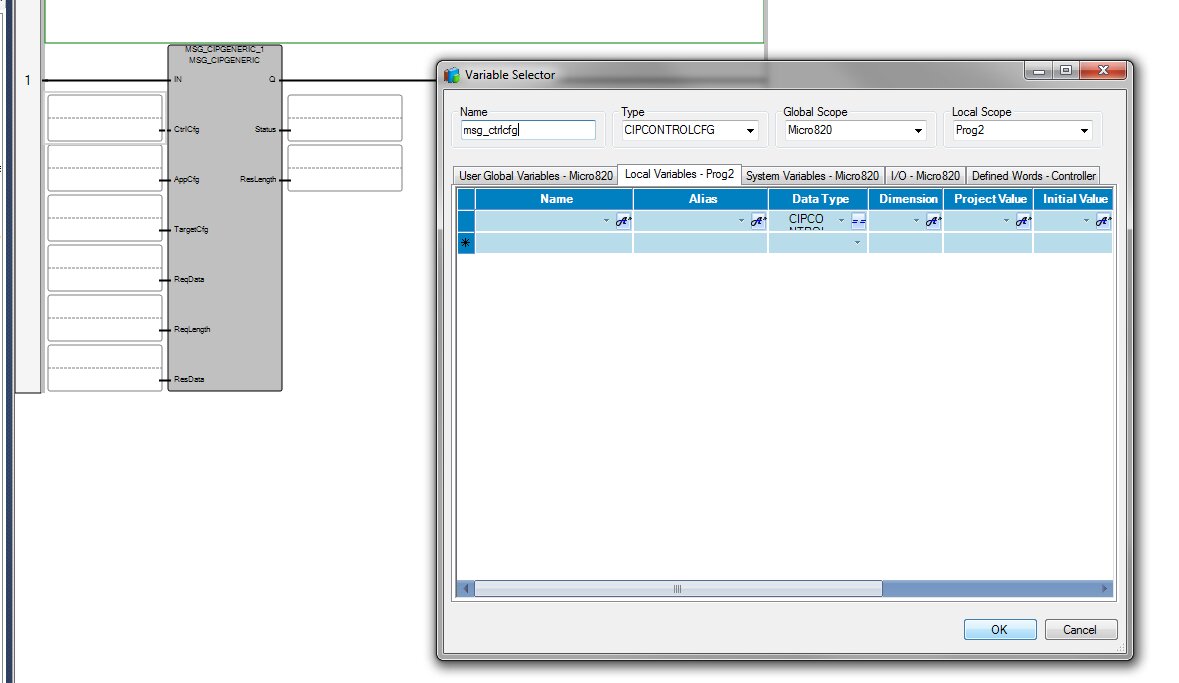Open the Type dropdown CIPCONTROLCFG
Viewport: 1179px width, 683px height.
tap(750, 131)
